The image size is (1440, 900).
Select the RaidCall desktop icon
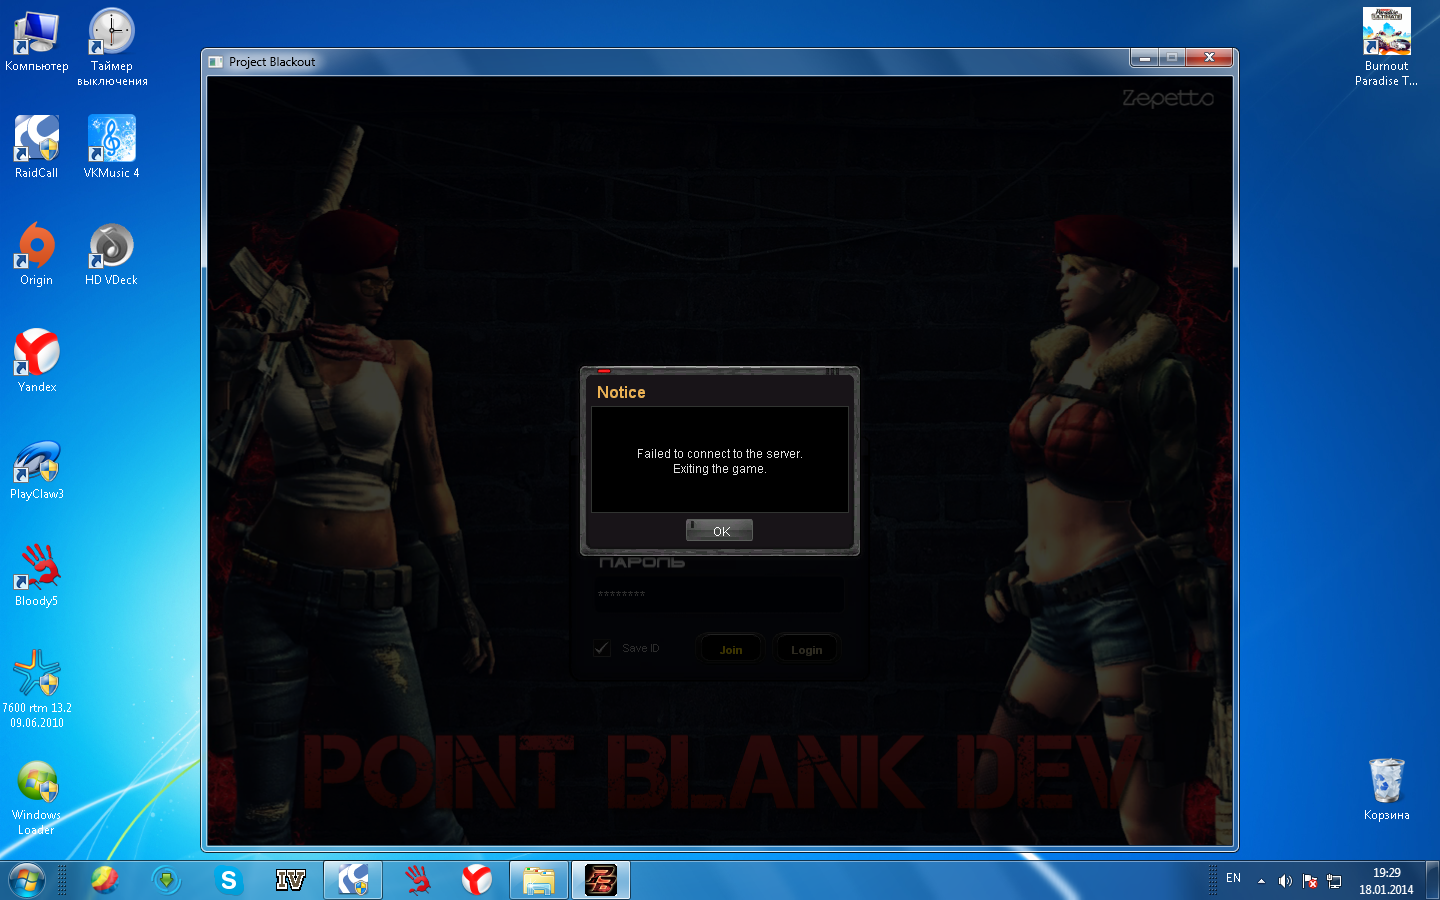pyautogui.click(x=37, y=147)
